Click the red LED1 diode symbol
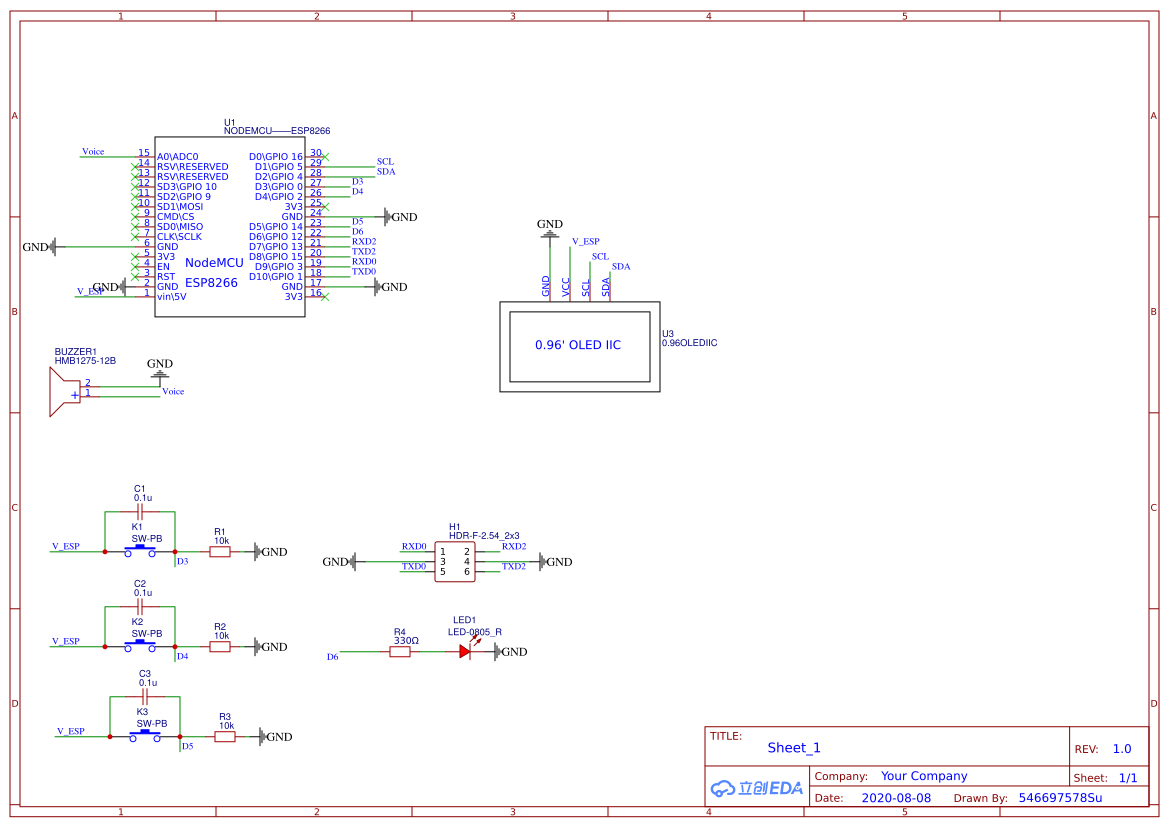1169x827 pixels. [466, 652]
